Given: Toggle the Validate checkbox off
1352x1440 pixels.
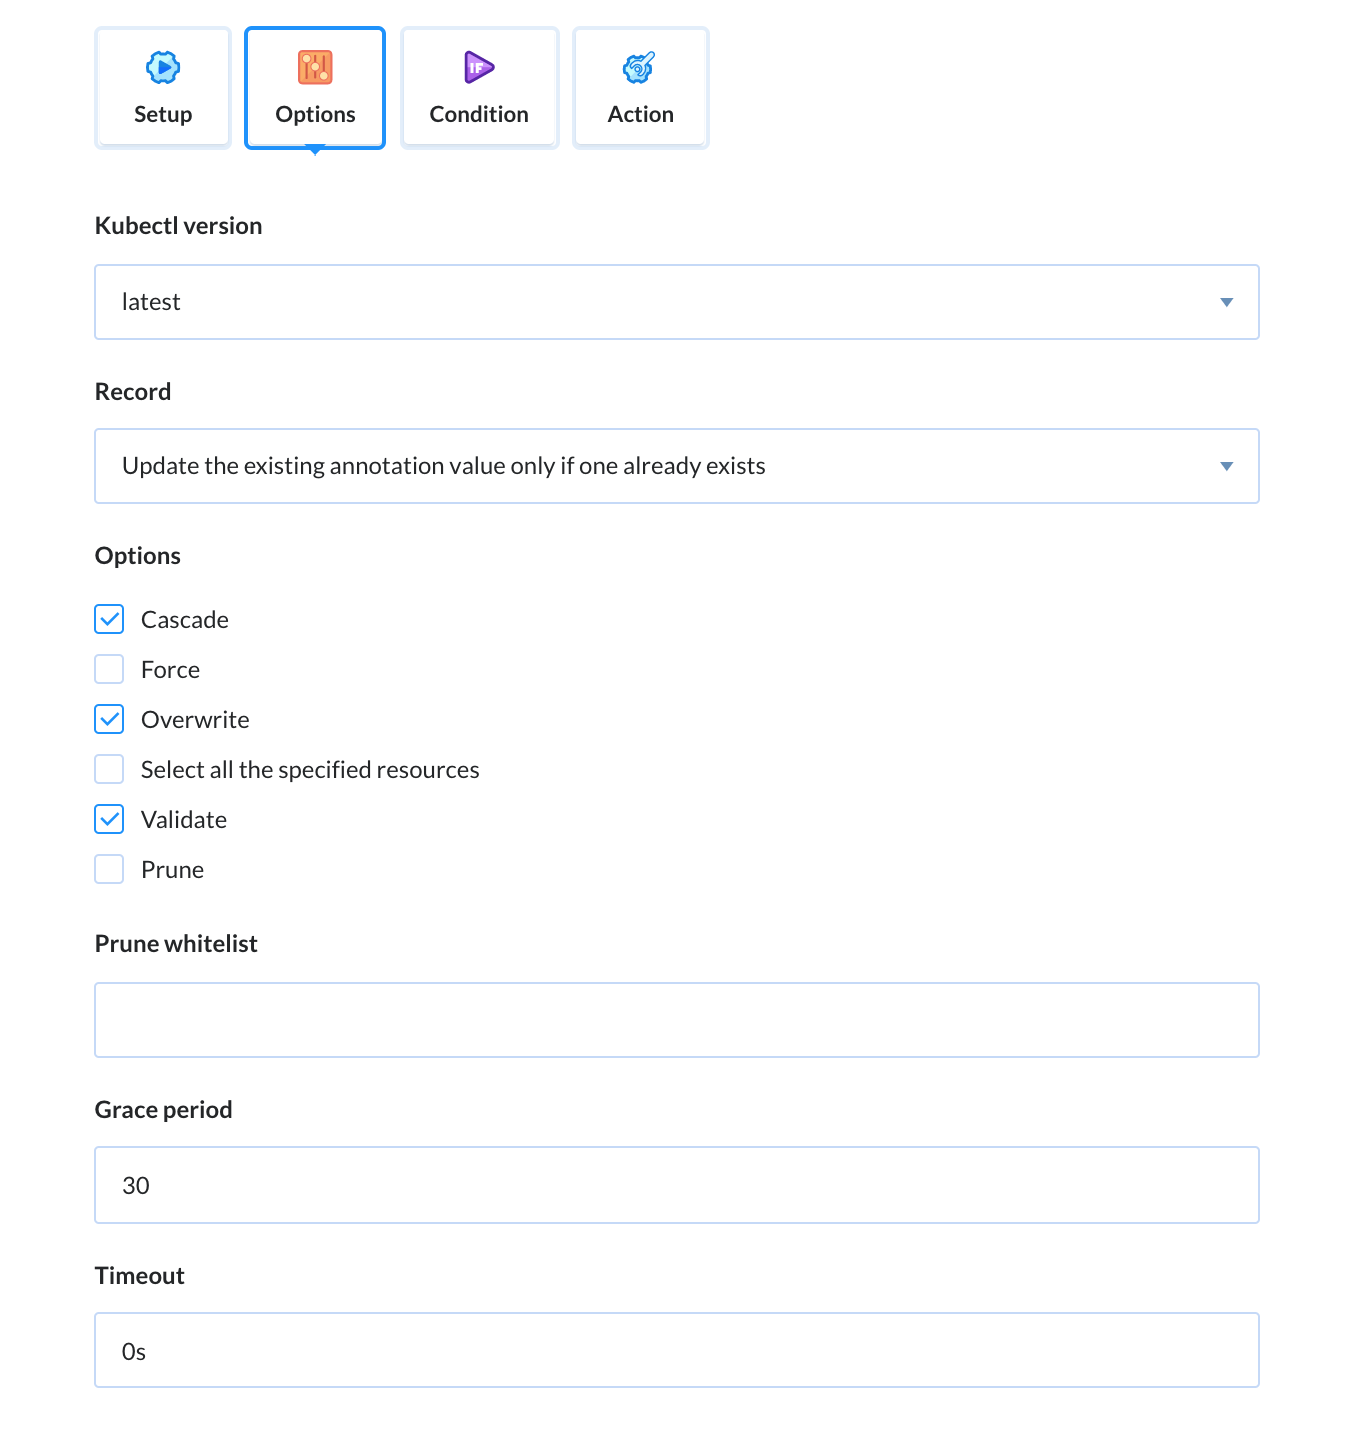Looking at the screenshot, I should point(109,819).
